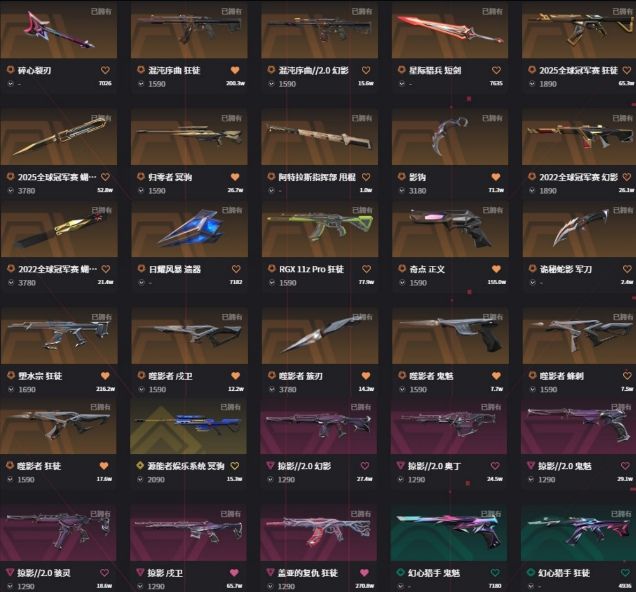Open the 阿特拉斯指挥部 甩棍 skin name
Image resolution: width=636 pixels, height=592 pixels.
click(317, 177)
